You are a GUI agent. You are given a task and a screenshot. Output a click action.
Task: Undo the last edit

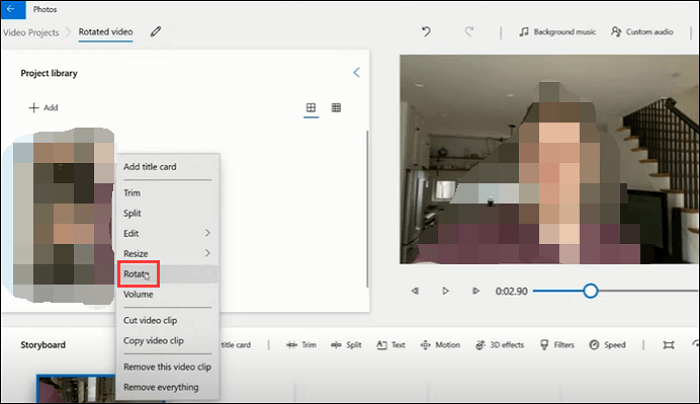point(426,31)
